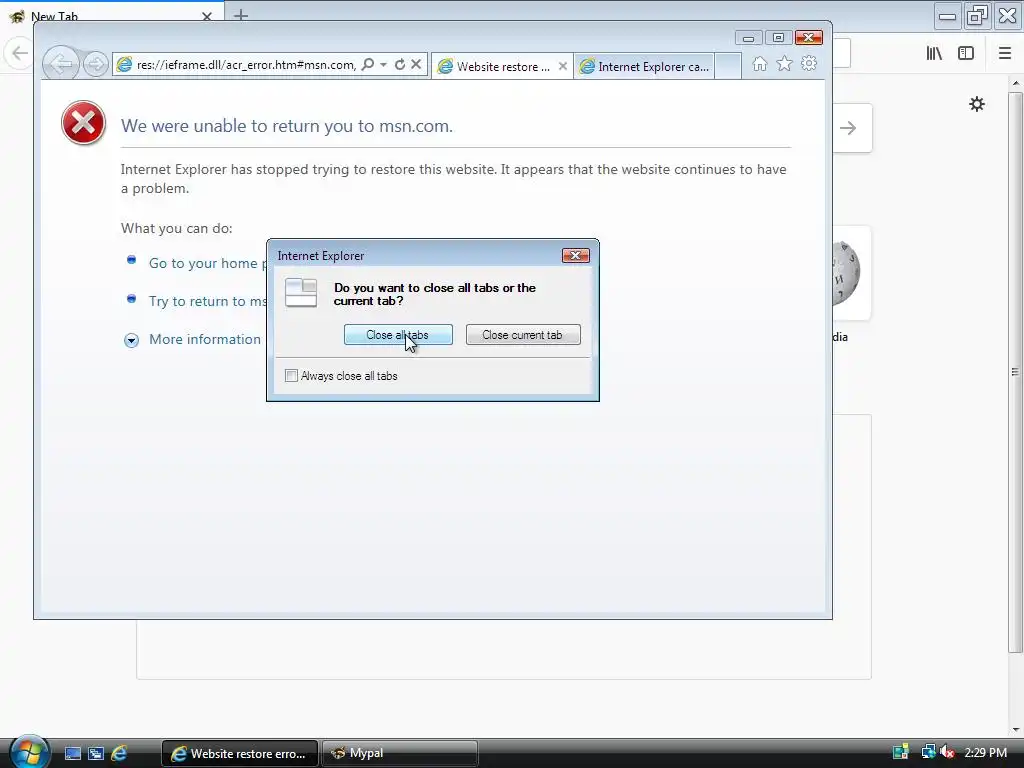
Task: Close the New Tab tab in Mypal
Action: [207, 16]
